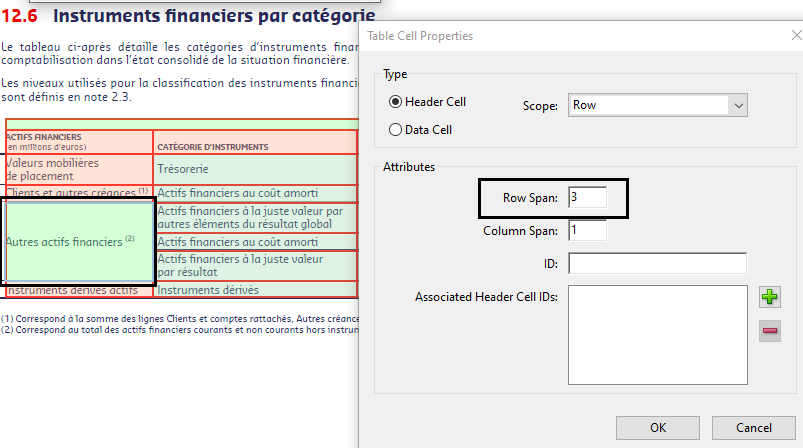The height and width of the screenshot is (448, 803).
Task: Click the red minus remove header ID icon
Action: click(x=769, y=331)
